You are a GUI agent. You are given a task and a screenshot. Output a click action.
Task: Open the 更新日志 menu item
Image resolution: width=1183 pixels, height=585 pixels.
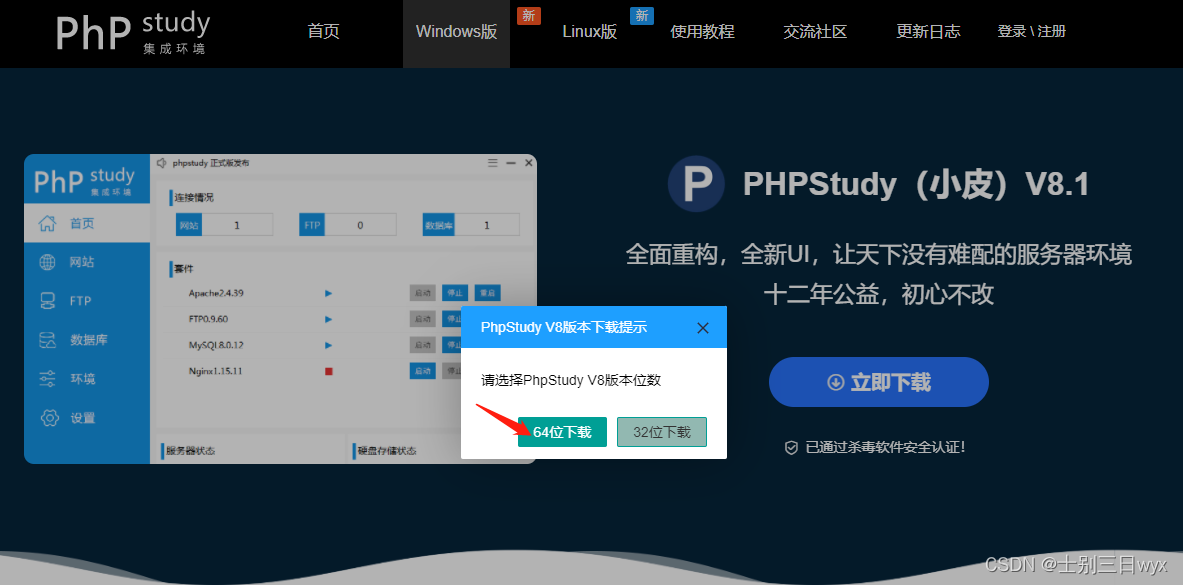(928, 31)
